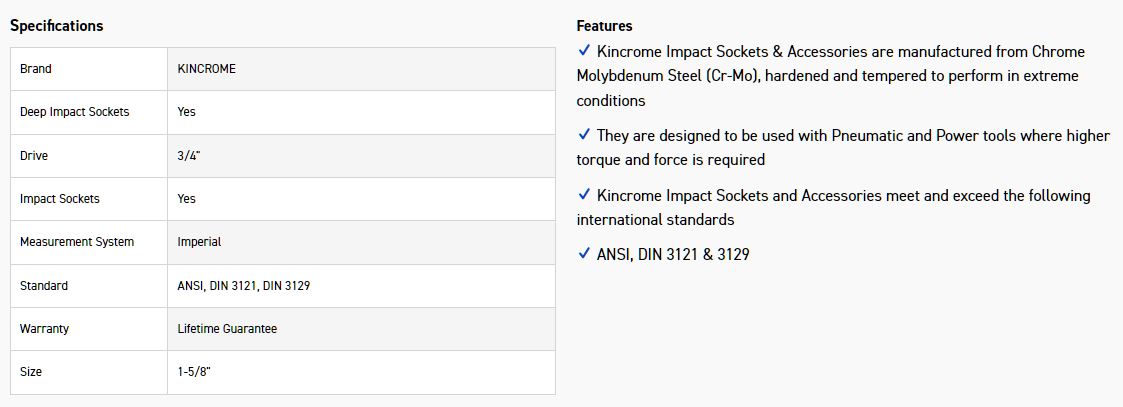Screen dimensions: 1123x407
Task: Click the Standard row label in table
Action: pos(44,286)
